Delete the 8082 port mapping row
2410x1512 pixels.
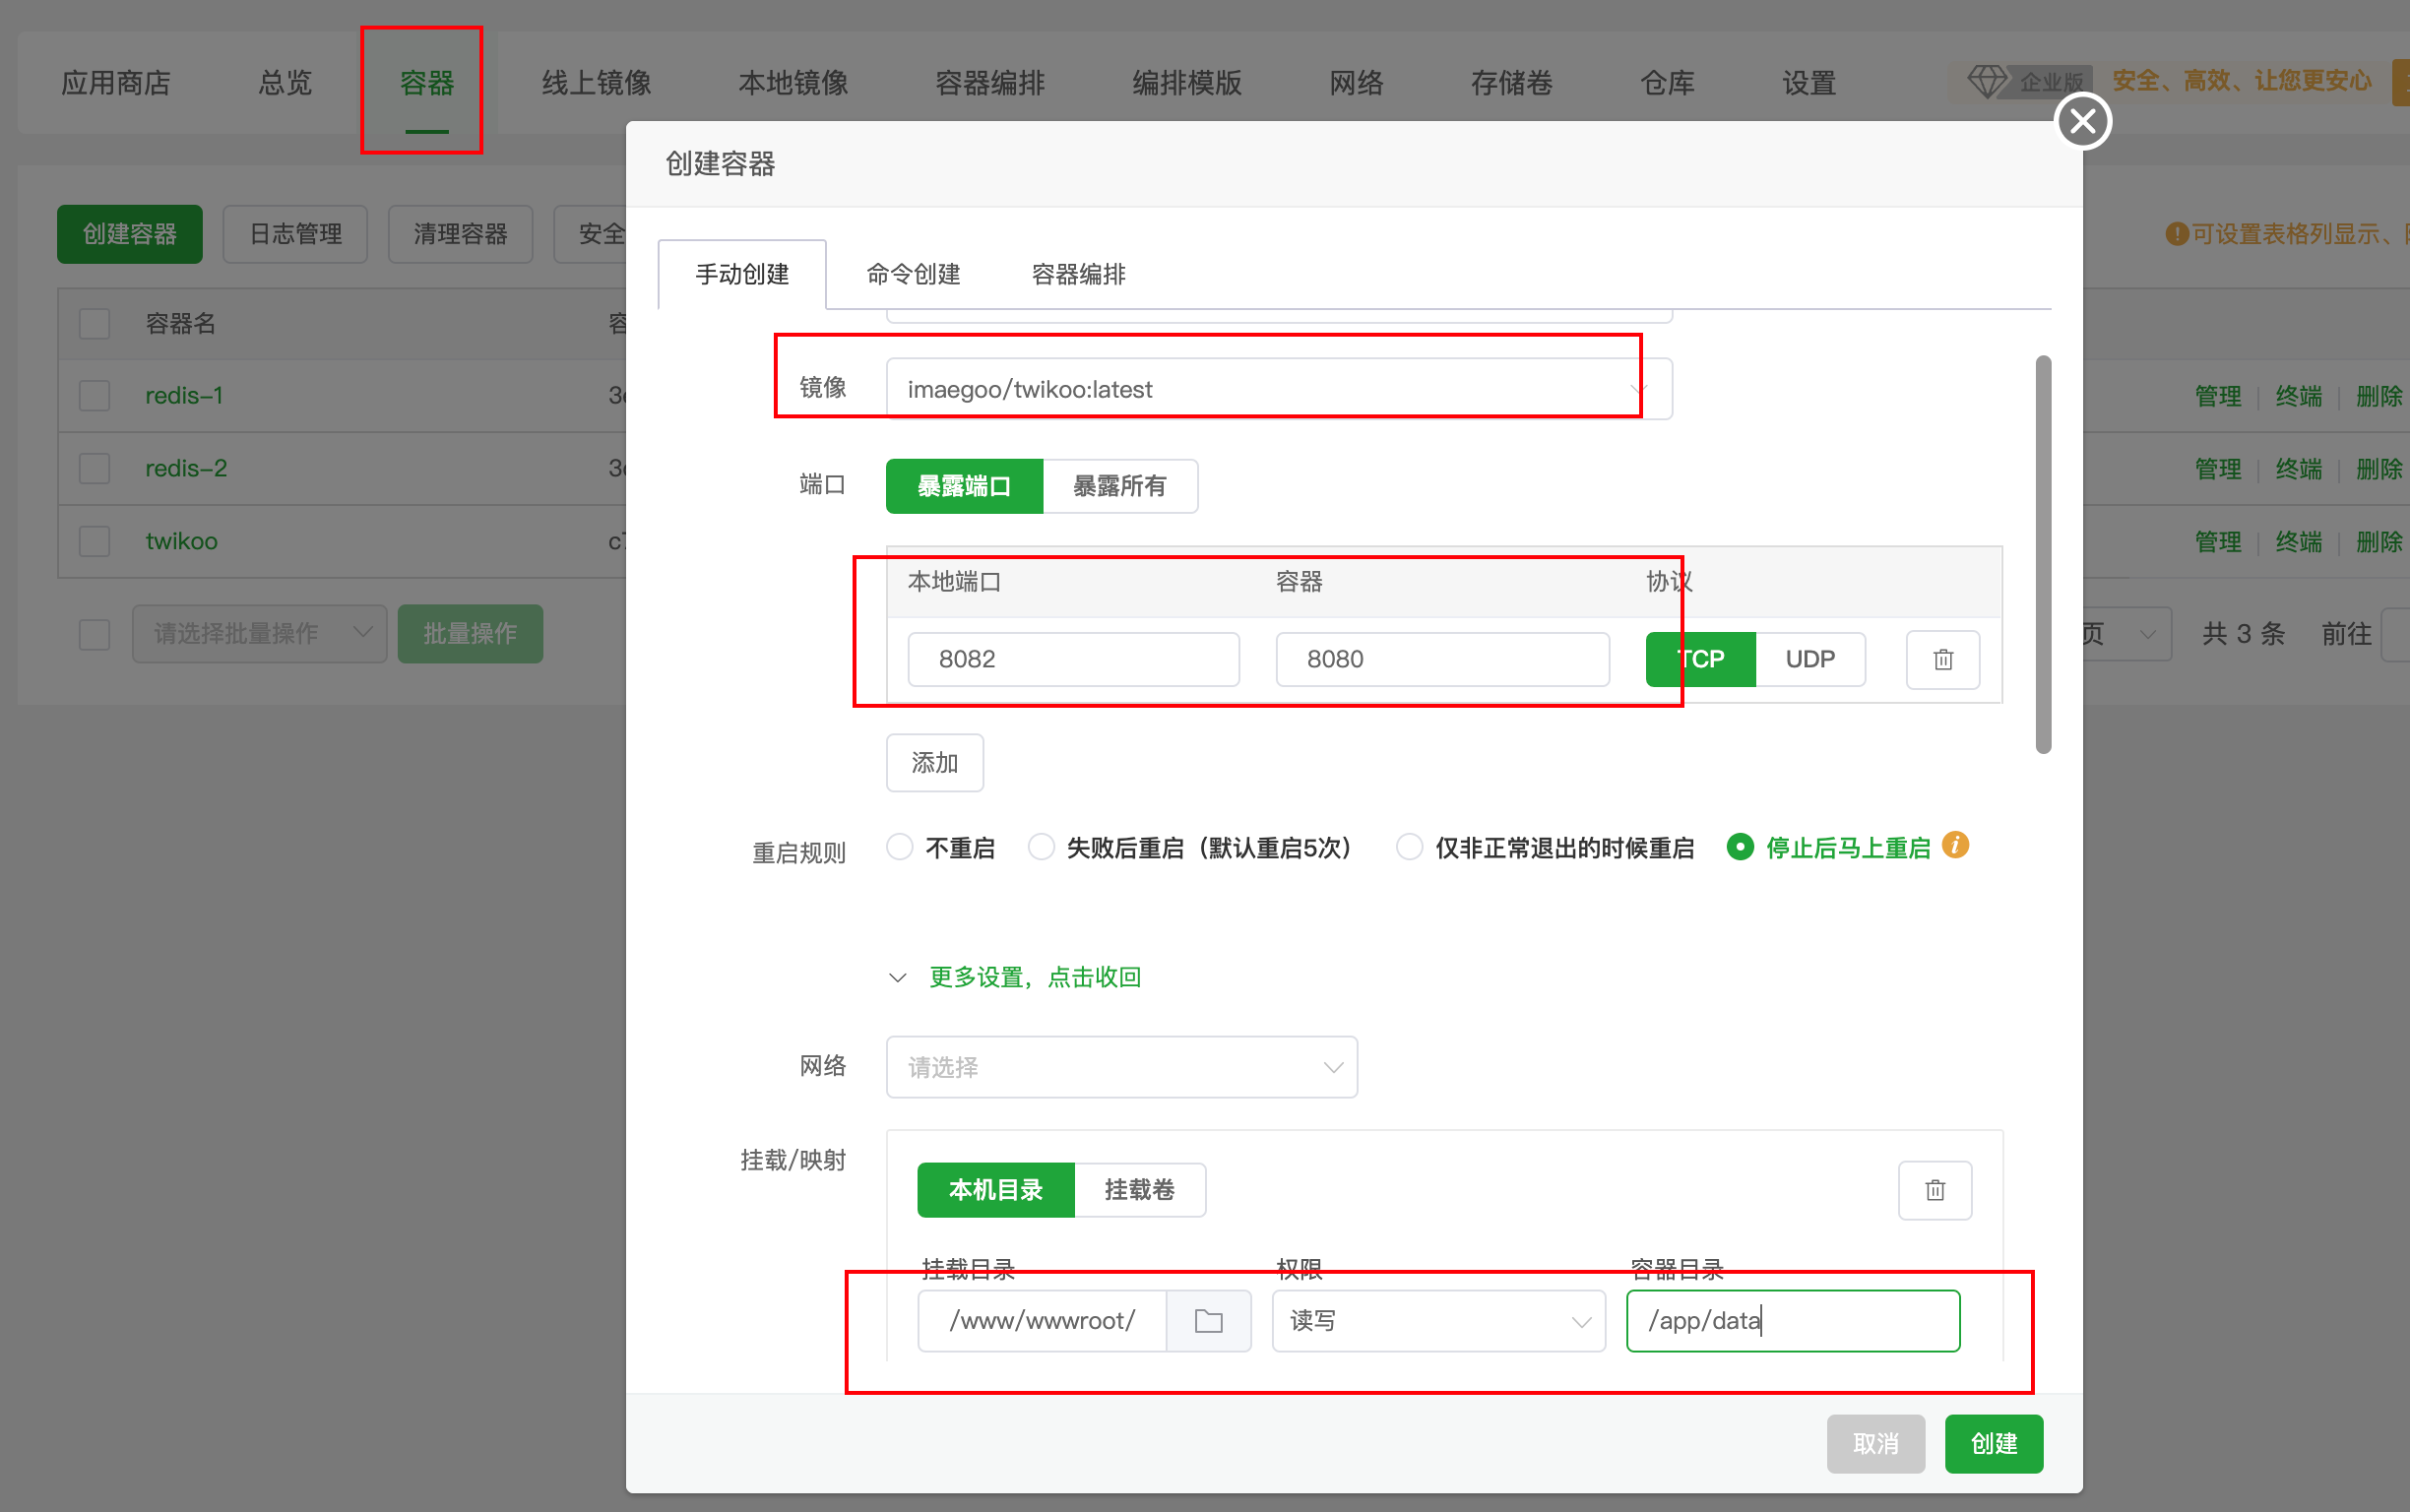(1942, 659)
